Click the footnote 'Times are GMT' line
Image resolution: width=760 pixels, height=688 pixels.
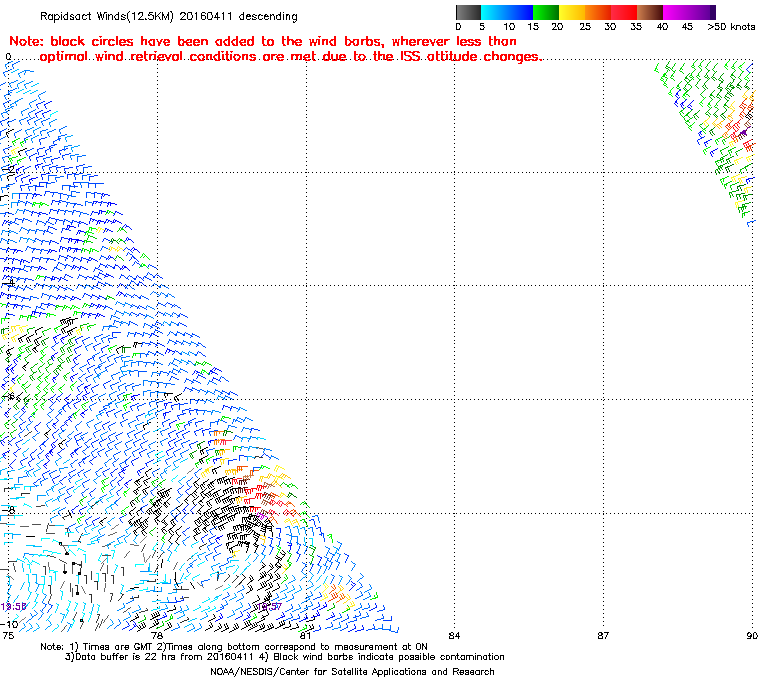[x=234, y=647]
